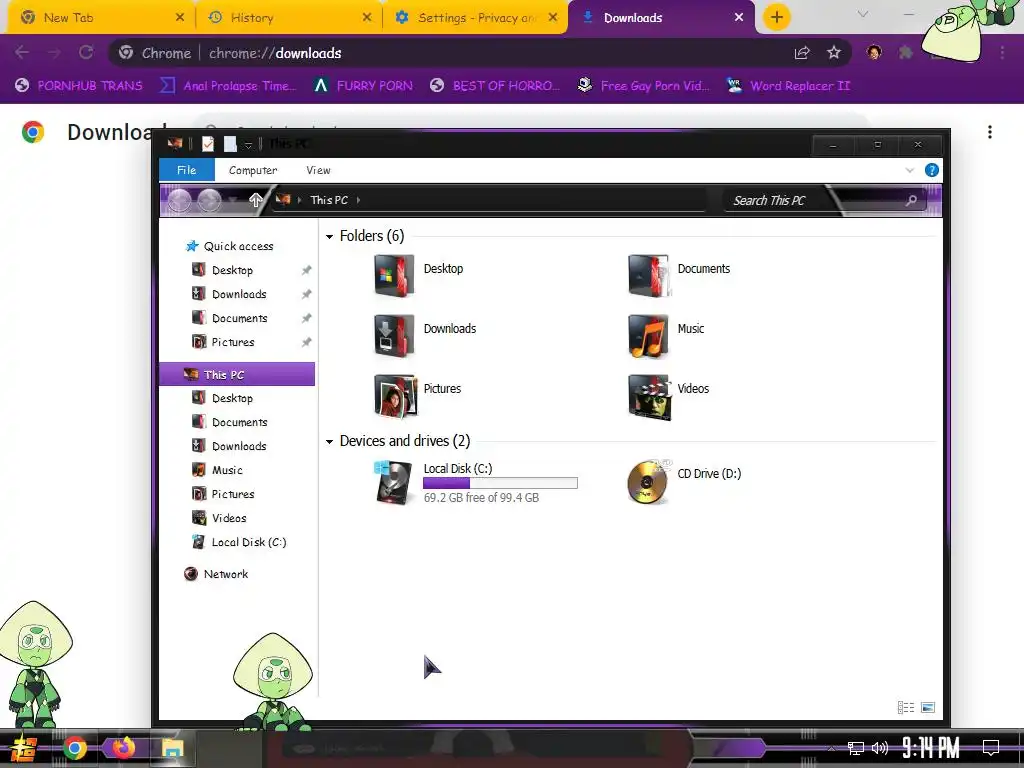Open the Downloads folder icon in Folders

tap(394, 336)
